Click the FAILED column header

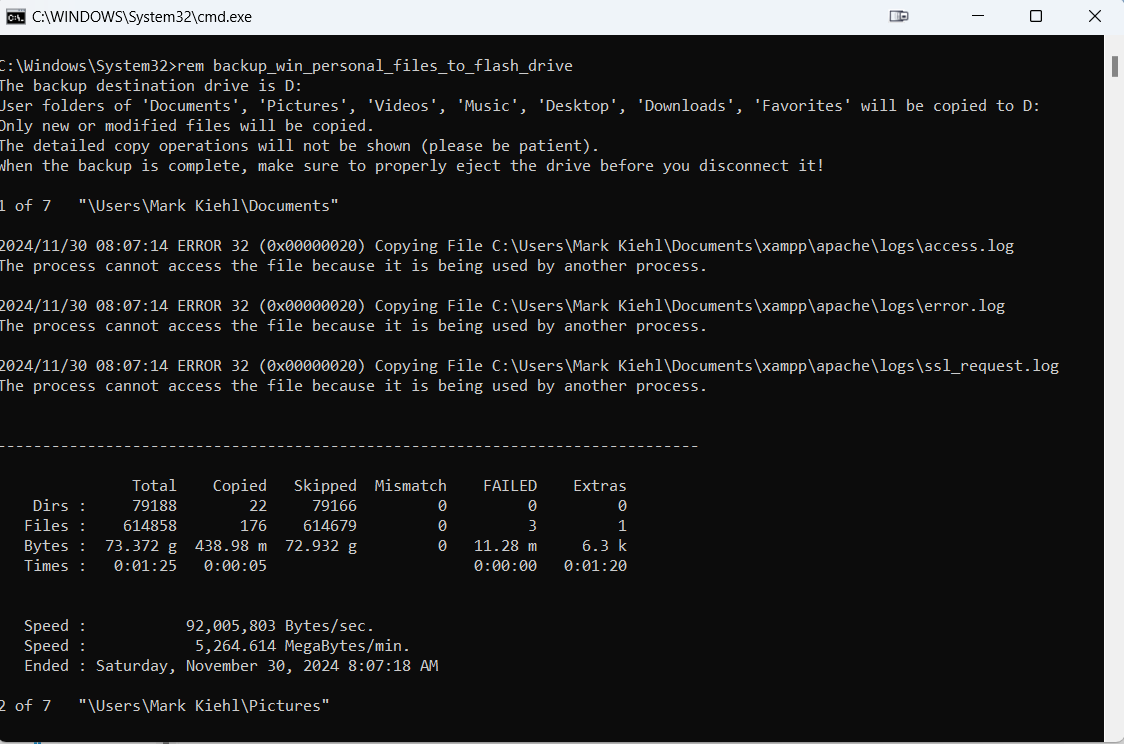click(510, 485)
